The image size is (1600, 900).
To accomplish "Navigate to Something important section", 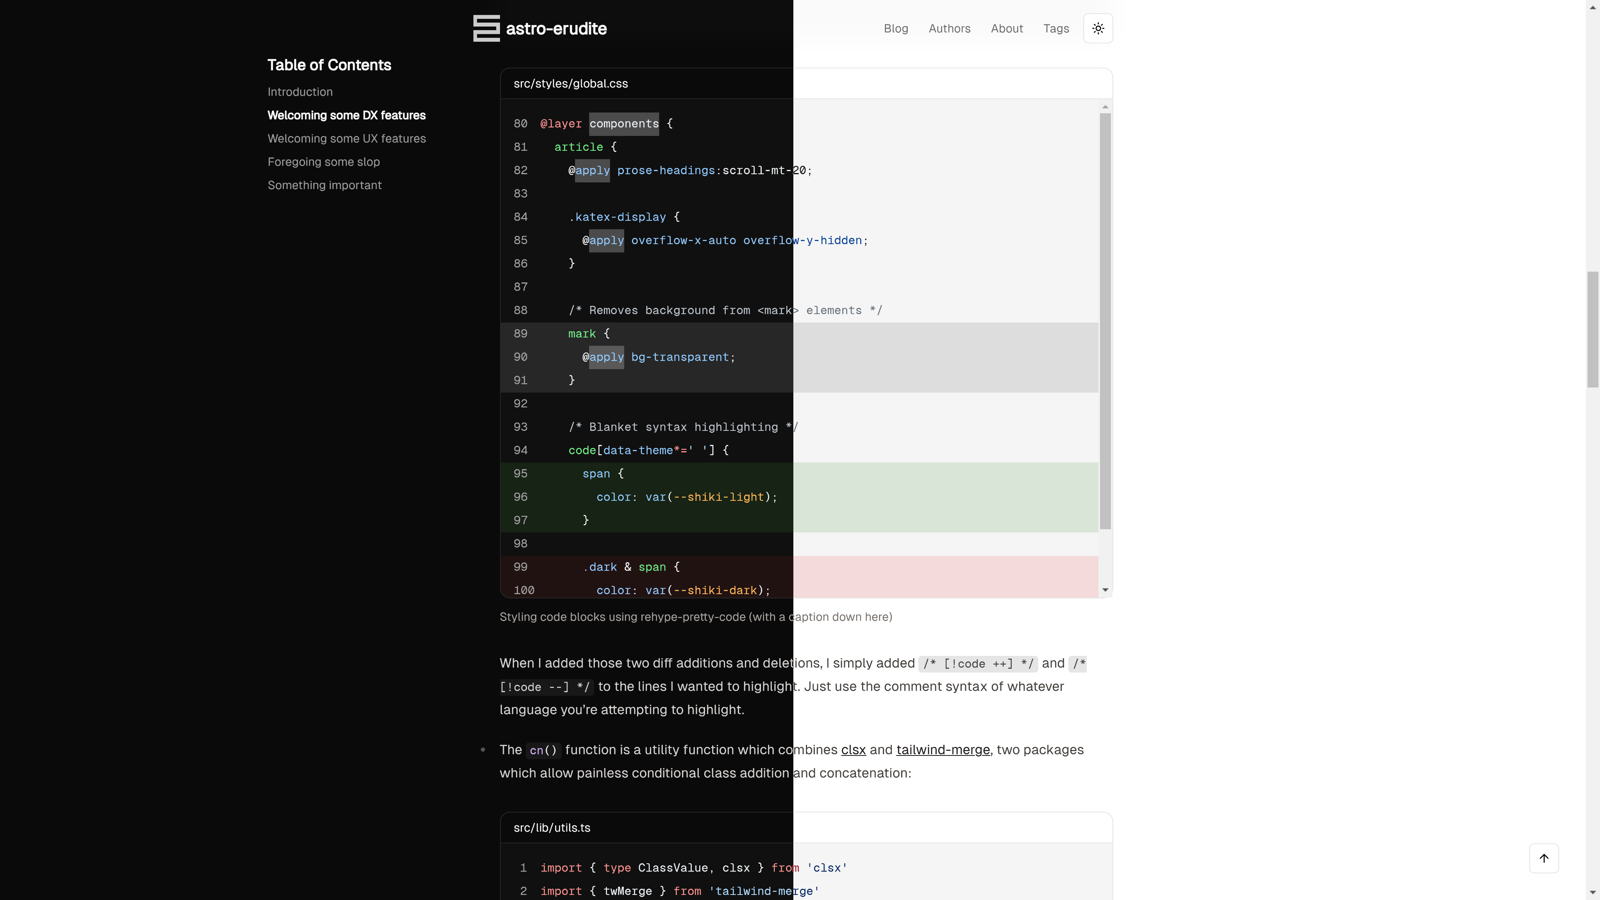I will (x=324, y=185).
